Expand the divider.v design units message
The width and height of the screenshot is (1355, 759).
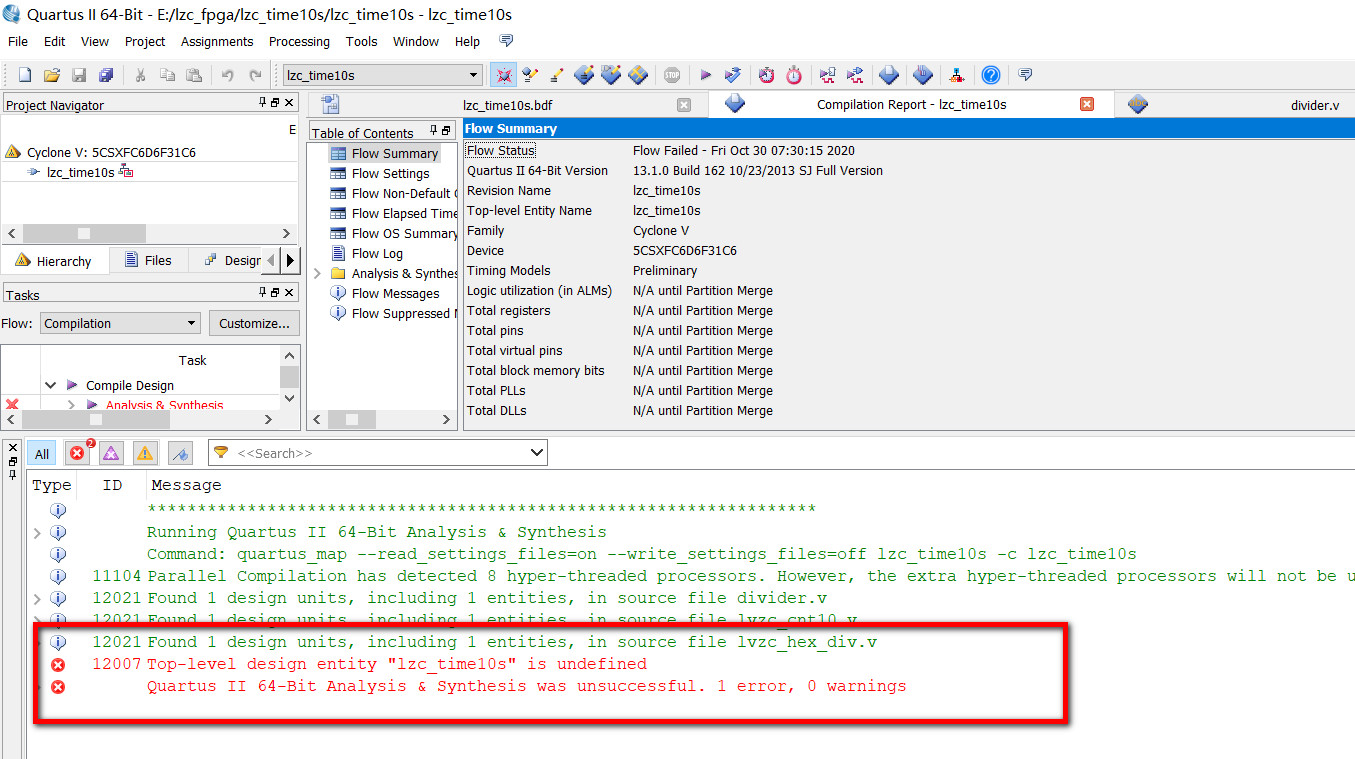[x=37, y=598]
